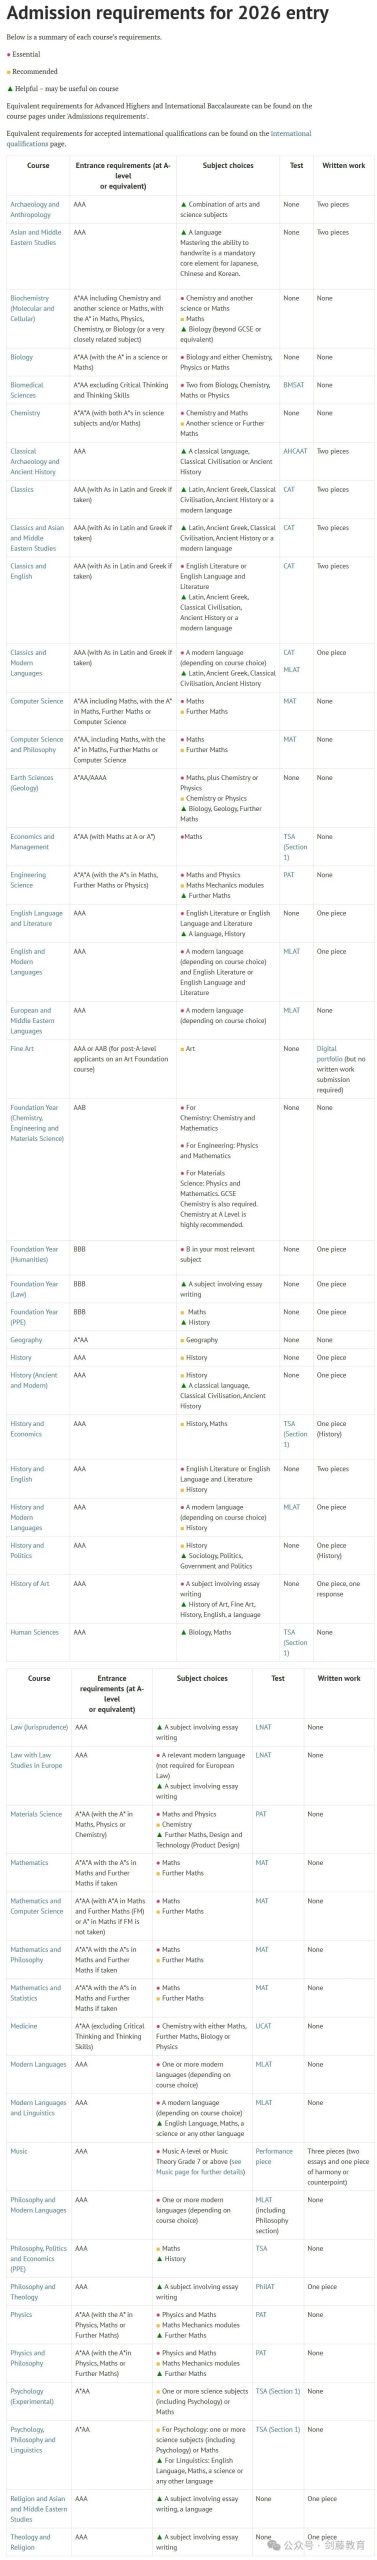Click the PhilAT test link

pyautogui.click(x=265, y=2287)
